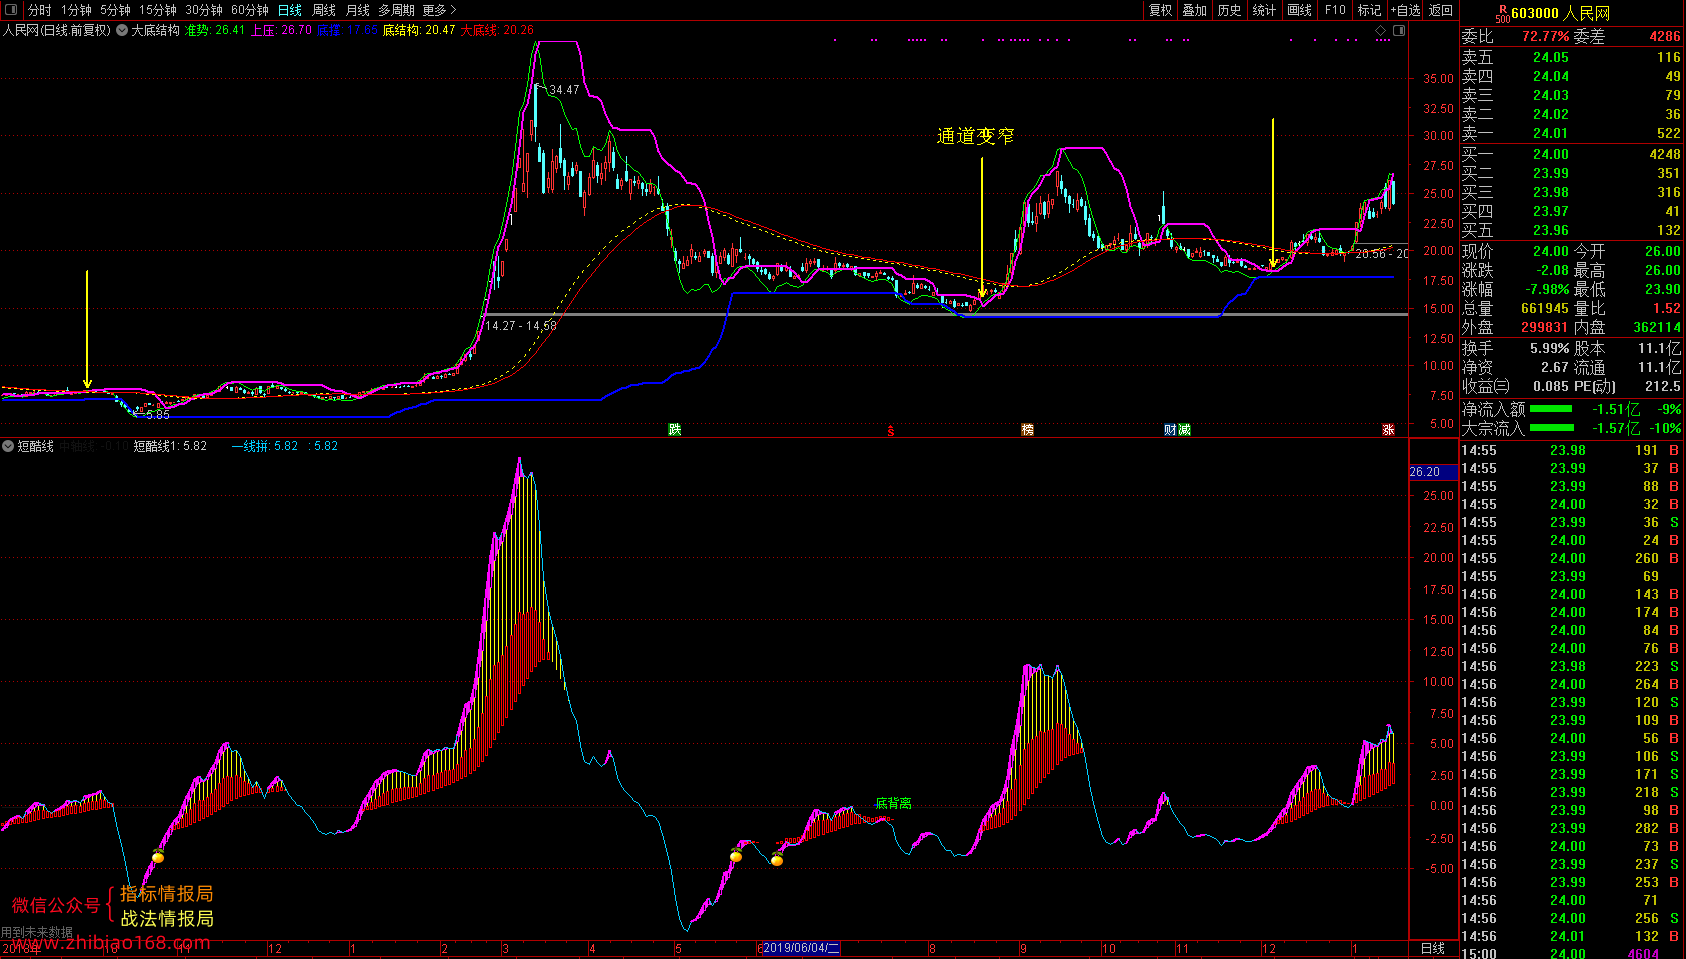Open 统计 statistics button
The image size is (1686, 959).
1265,10
